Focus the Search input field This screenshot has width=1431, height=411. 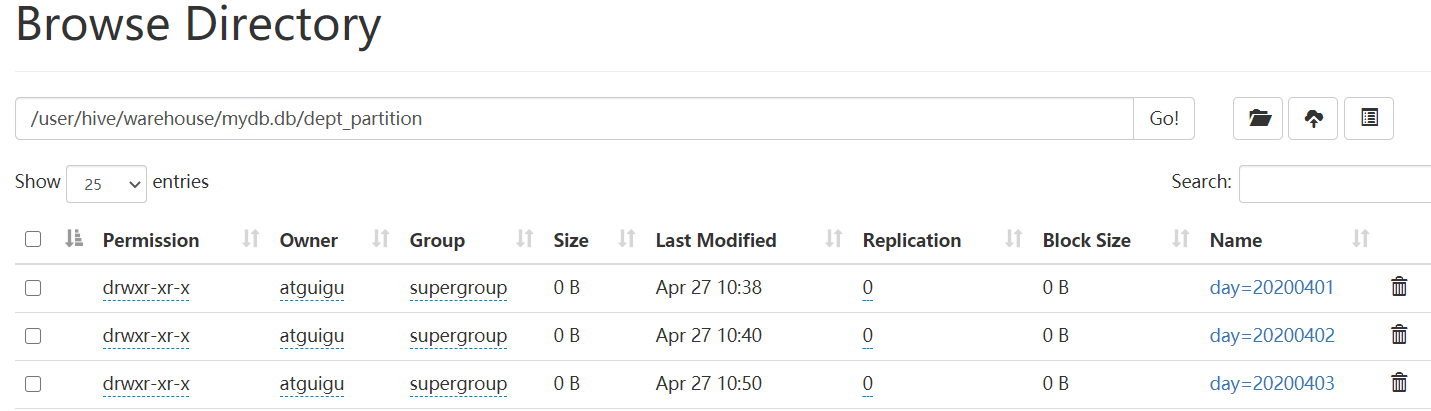coord(1334,184)
